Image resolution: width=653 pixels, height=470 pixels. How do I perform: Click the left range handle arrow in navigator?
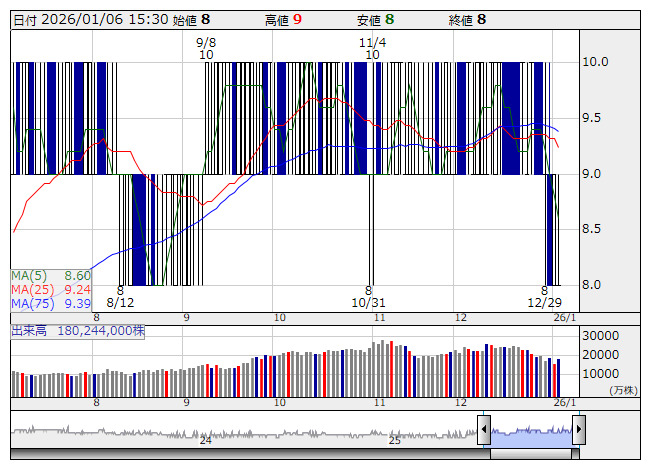484,431
